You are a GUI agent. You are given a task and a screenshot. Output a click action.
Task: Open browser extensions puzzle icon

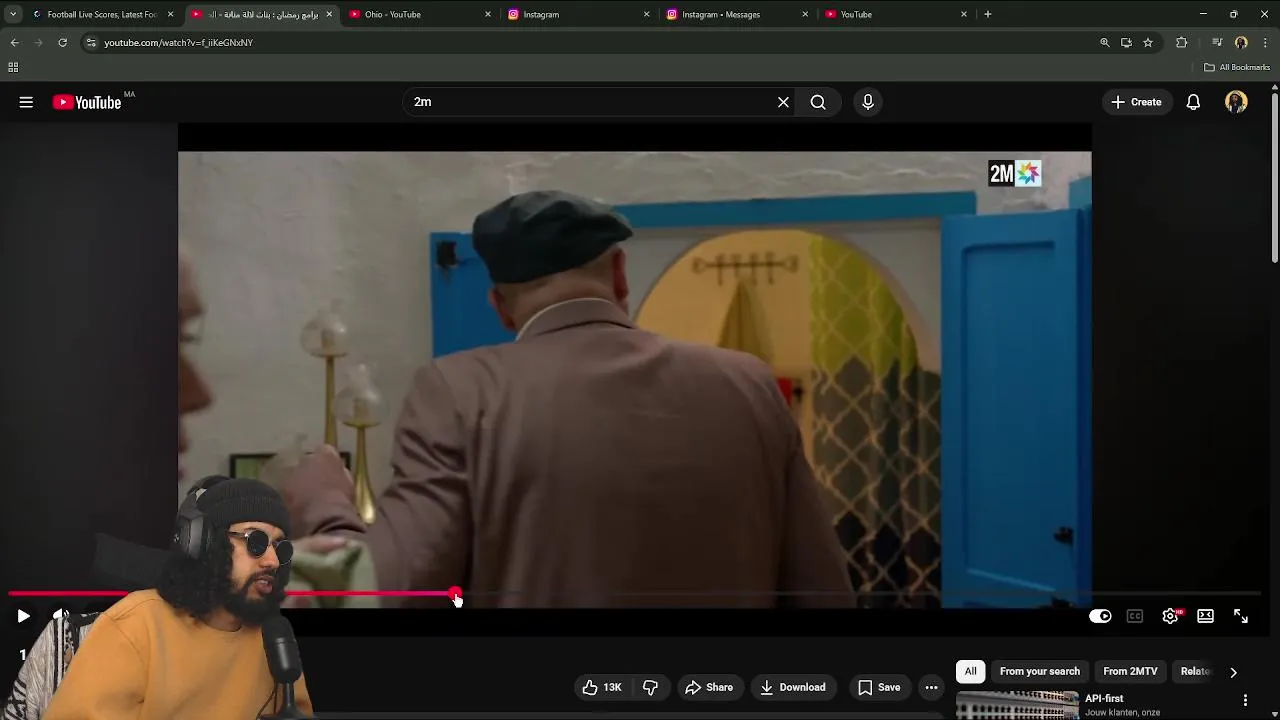[x=1182, y=42]
